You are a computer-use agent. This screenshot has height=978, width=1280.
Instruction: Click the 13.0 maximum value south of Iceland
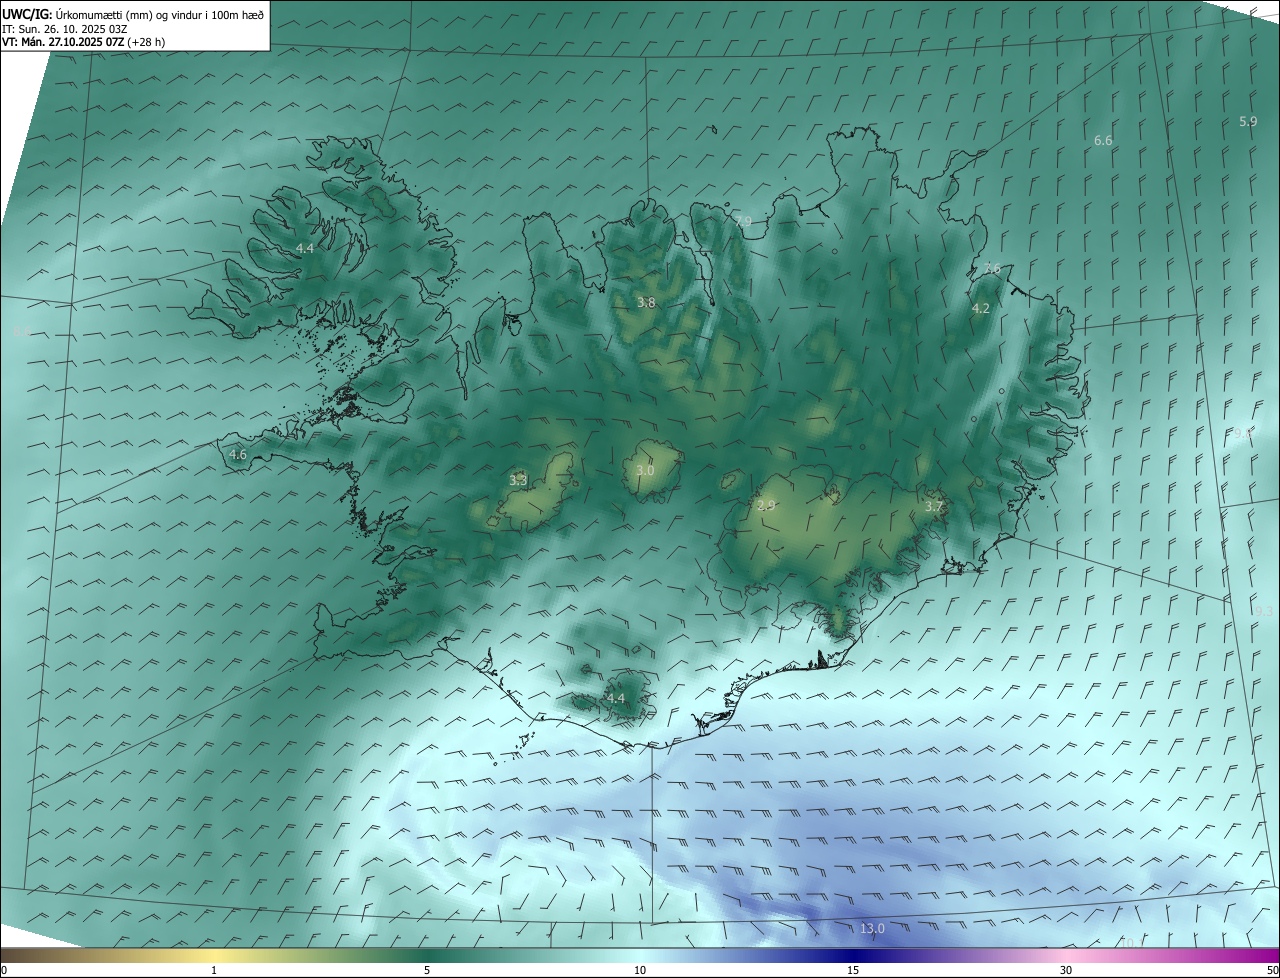(x=872, y=929)
